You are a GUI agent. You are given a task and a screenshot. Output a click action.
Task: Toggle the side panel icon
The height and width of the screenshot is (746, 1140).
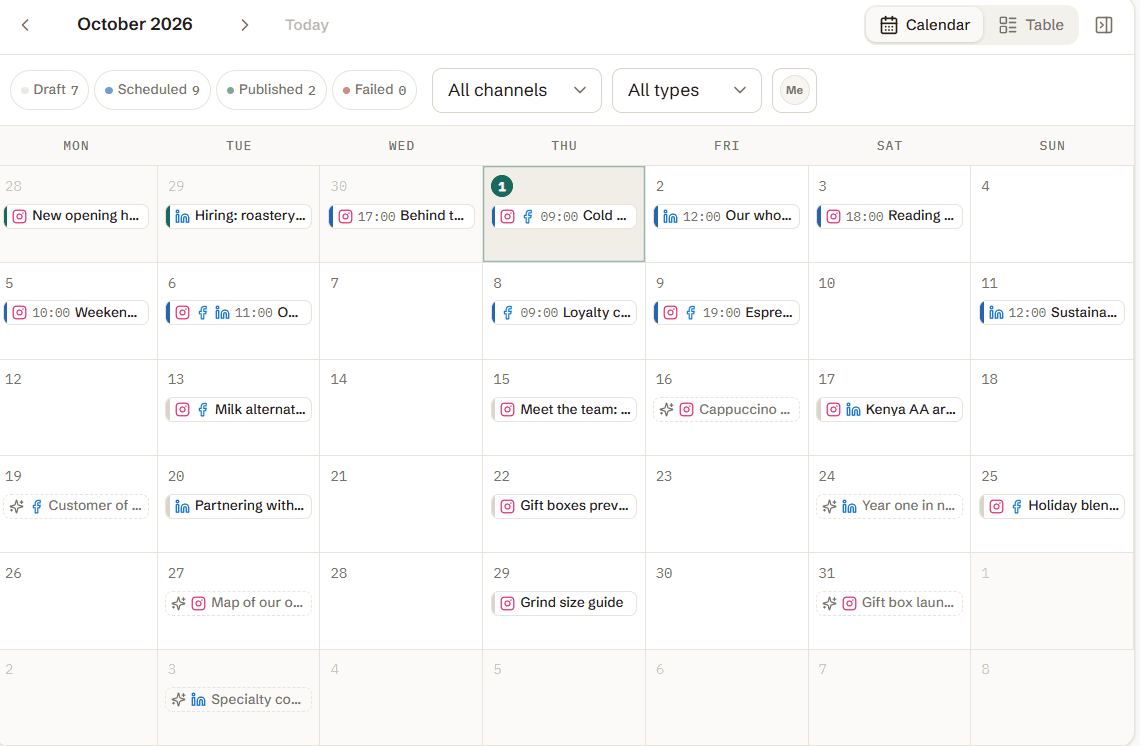click(1104, 25)
